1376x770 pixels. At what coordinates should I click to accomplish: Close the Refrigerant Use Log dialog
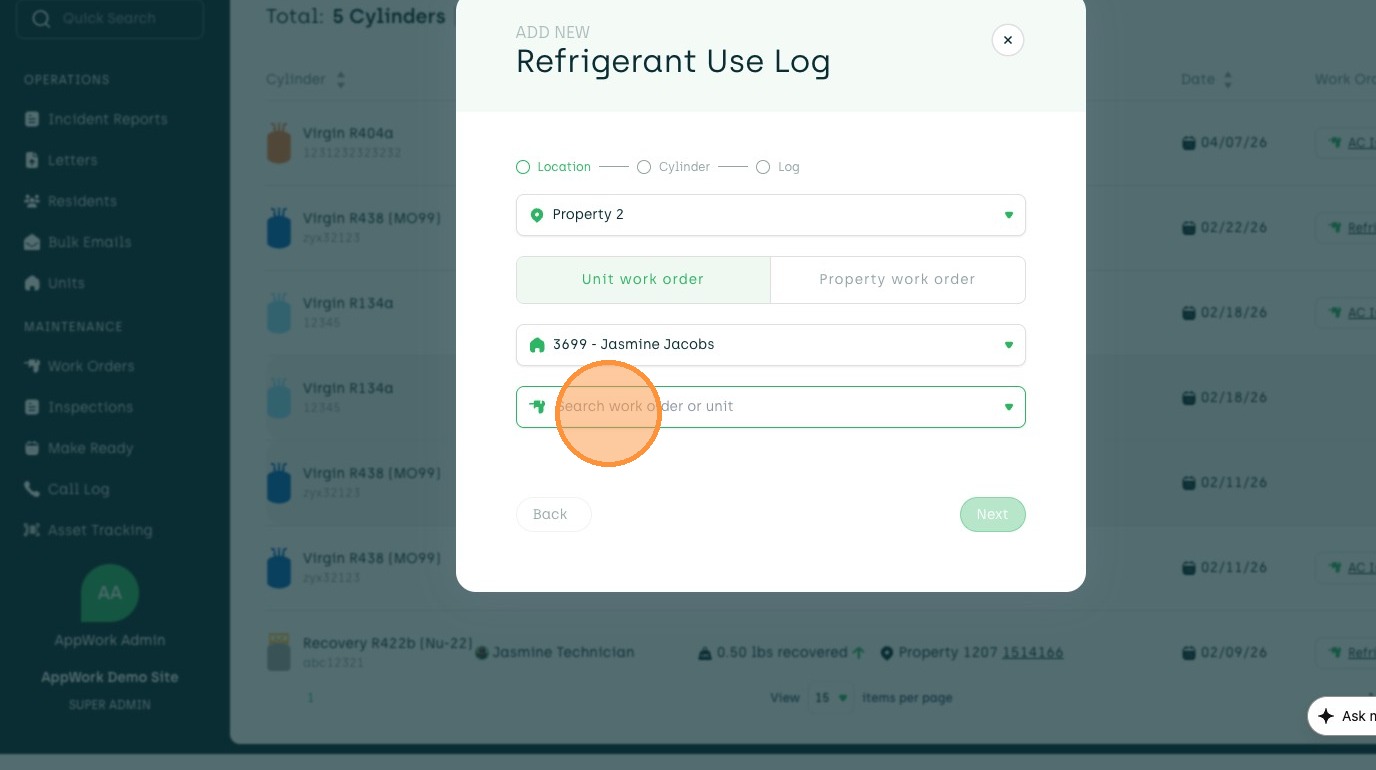[x=1008, y=40]
